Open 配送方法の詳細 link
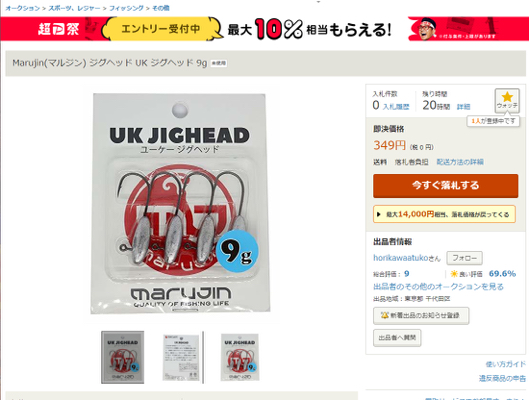 [460, 162]
